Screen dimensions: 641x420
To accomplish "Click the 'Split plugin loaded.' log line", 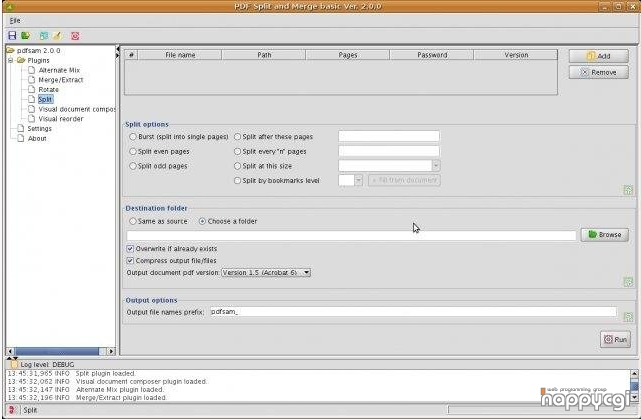I will coord(72,373).
